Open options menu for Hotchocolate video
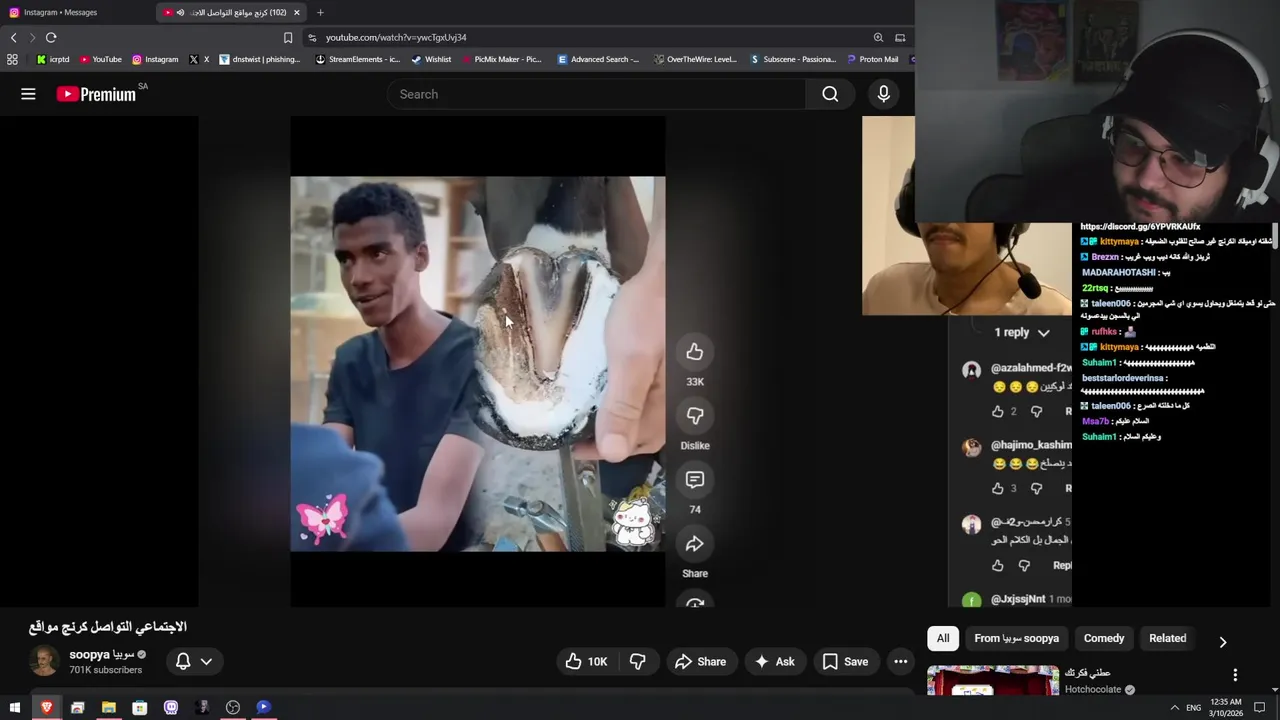This screenshot has width=1280, height=720. 1235,675
